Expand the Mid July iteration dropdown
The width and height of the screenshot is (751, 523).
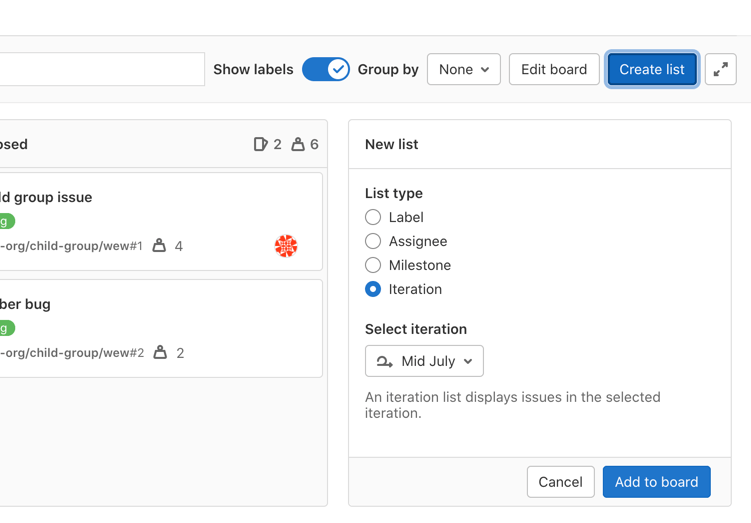[x=424, y=361]
